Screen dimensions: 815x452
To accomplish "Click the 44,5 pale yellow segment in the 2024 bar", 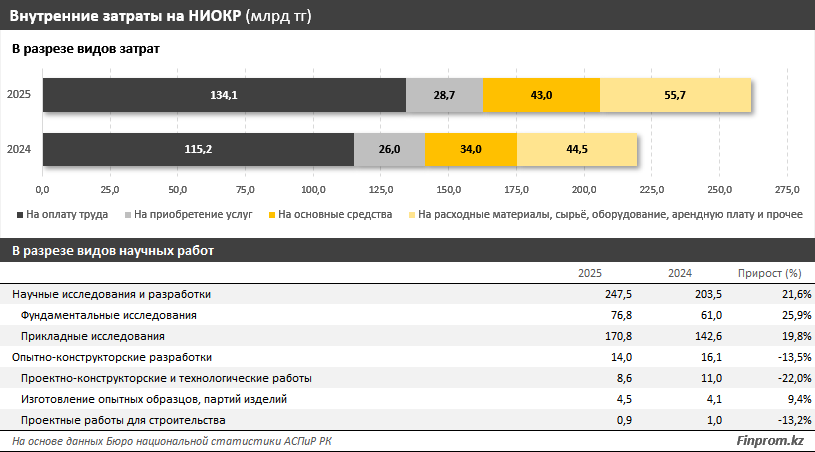I will [577, 149].
